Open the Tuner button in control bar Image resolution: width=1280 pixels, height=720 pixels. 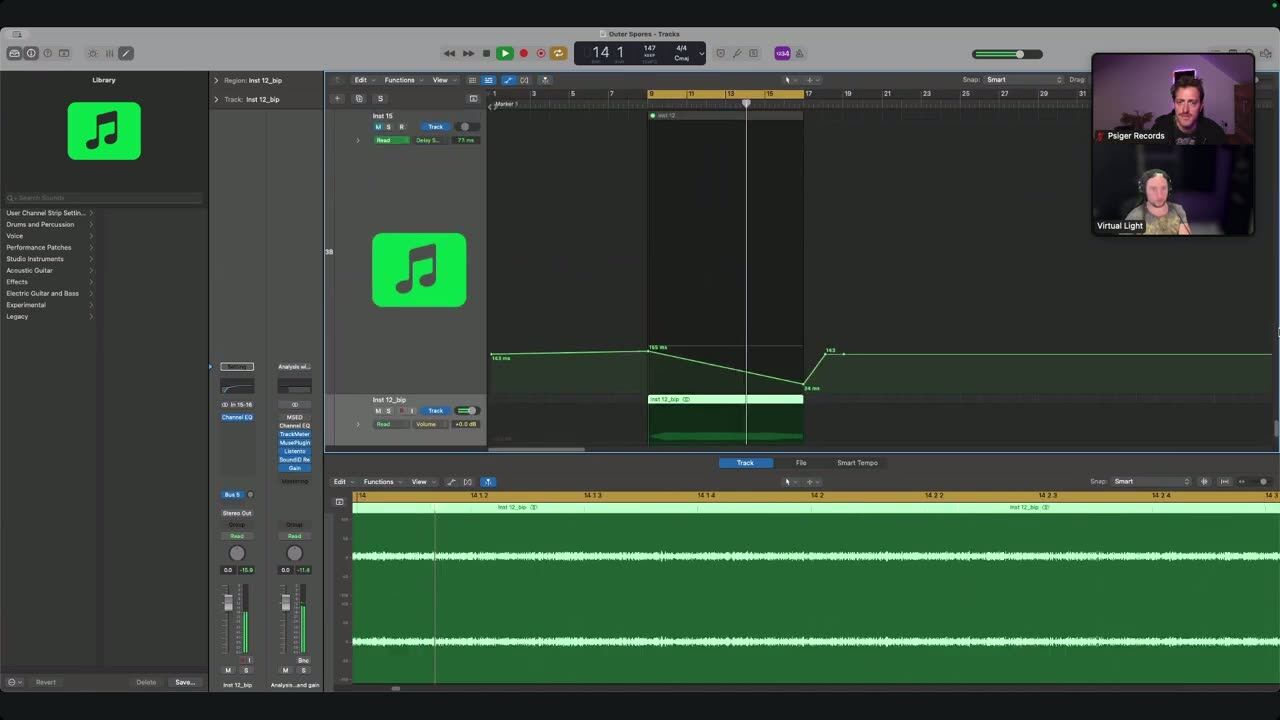737,53
